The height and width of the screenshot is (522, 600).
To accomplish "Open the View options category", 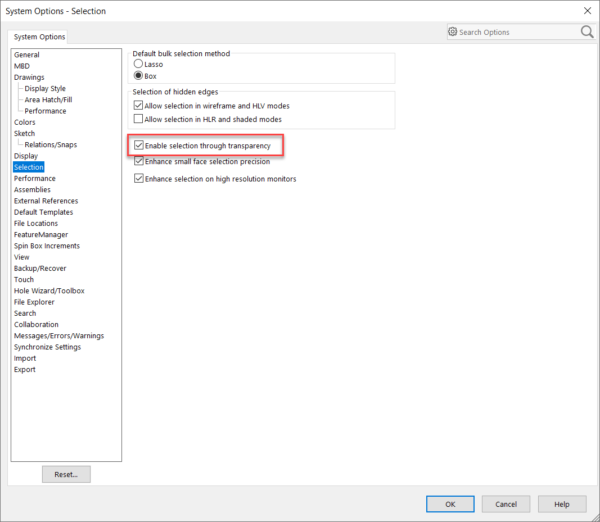I will click(21, 257).
